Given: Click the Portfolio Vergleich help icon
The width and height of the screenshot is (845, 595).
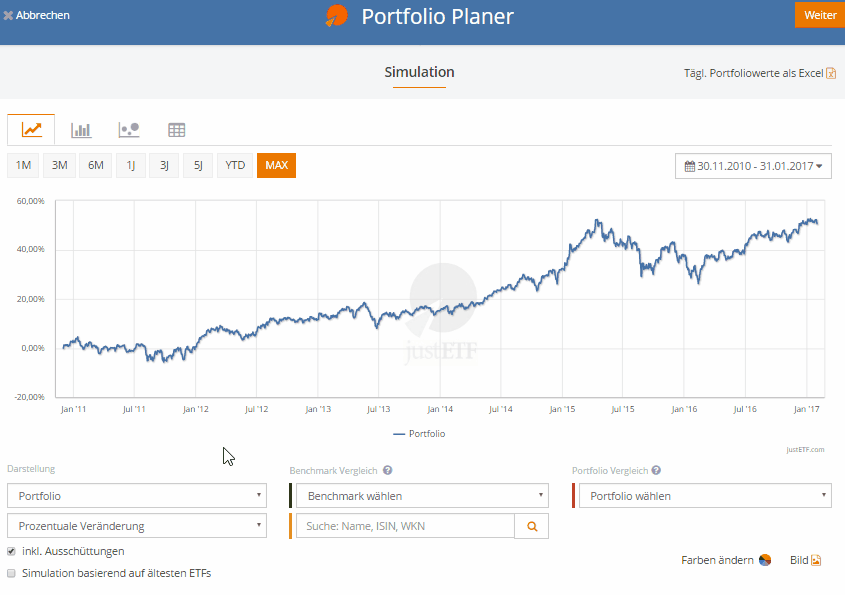Looking at the screenshot, I should (656, 470).
